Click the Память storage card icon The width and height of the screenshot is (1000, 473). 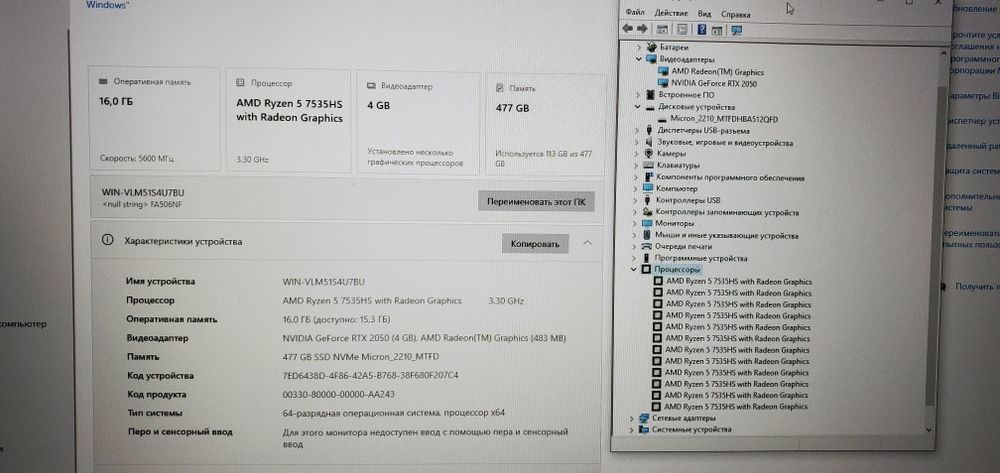[x=500, y=88]
